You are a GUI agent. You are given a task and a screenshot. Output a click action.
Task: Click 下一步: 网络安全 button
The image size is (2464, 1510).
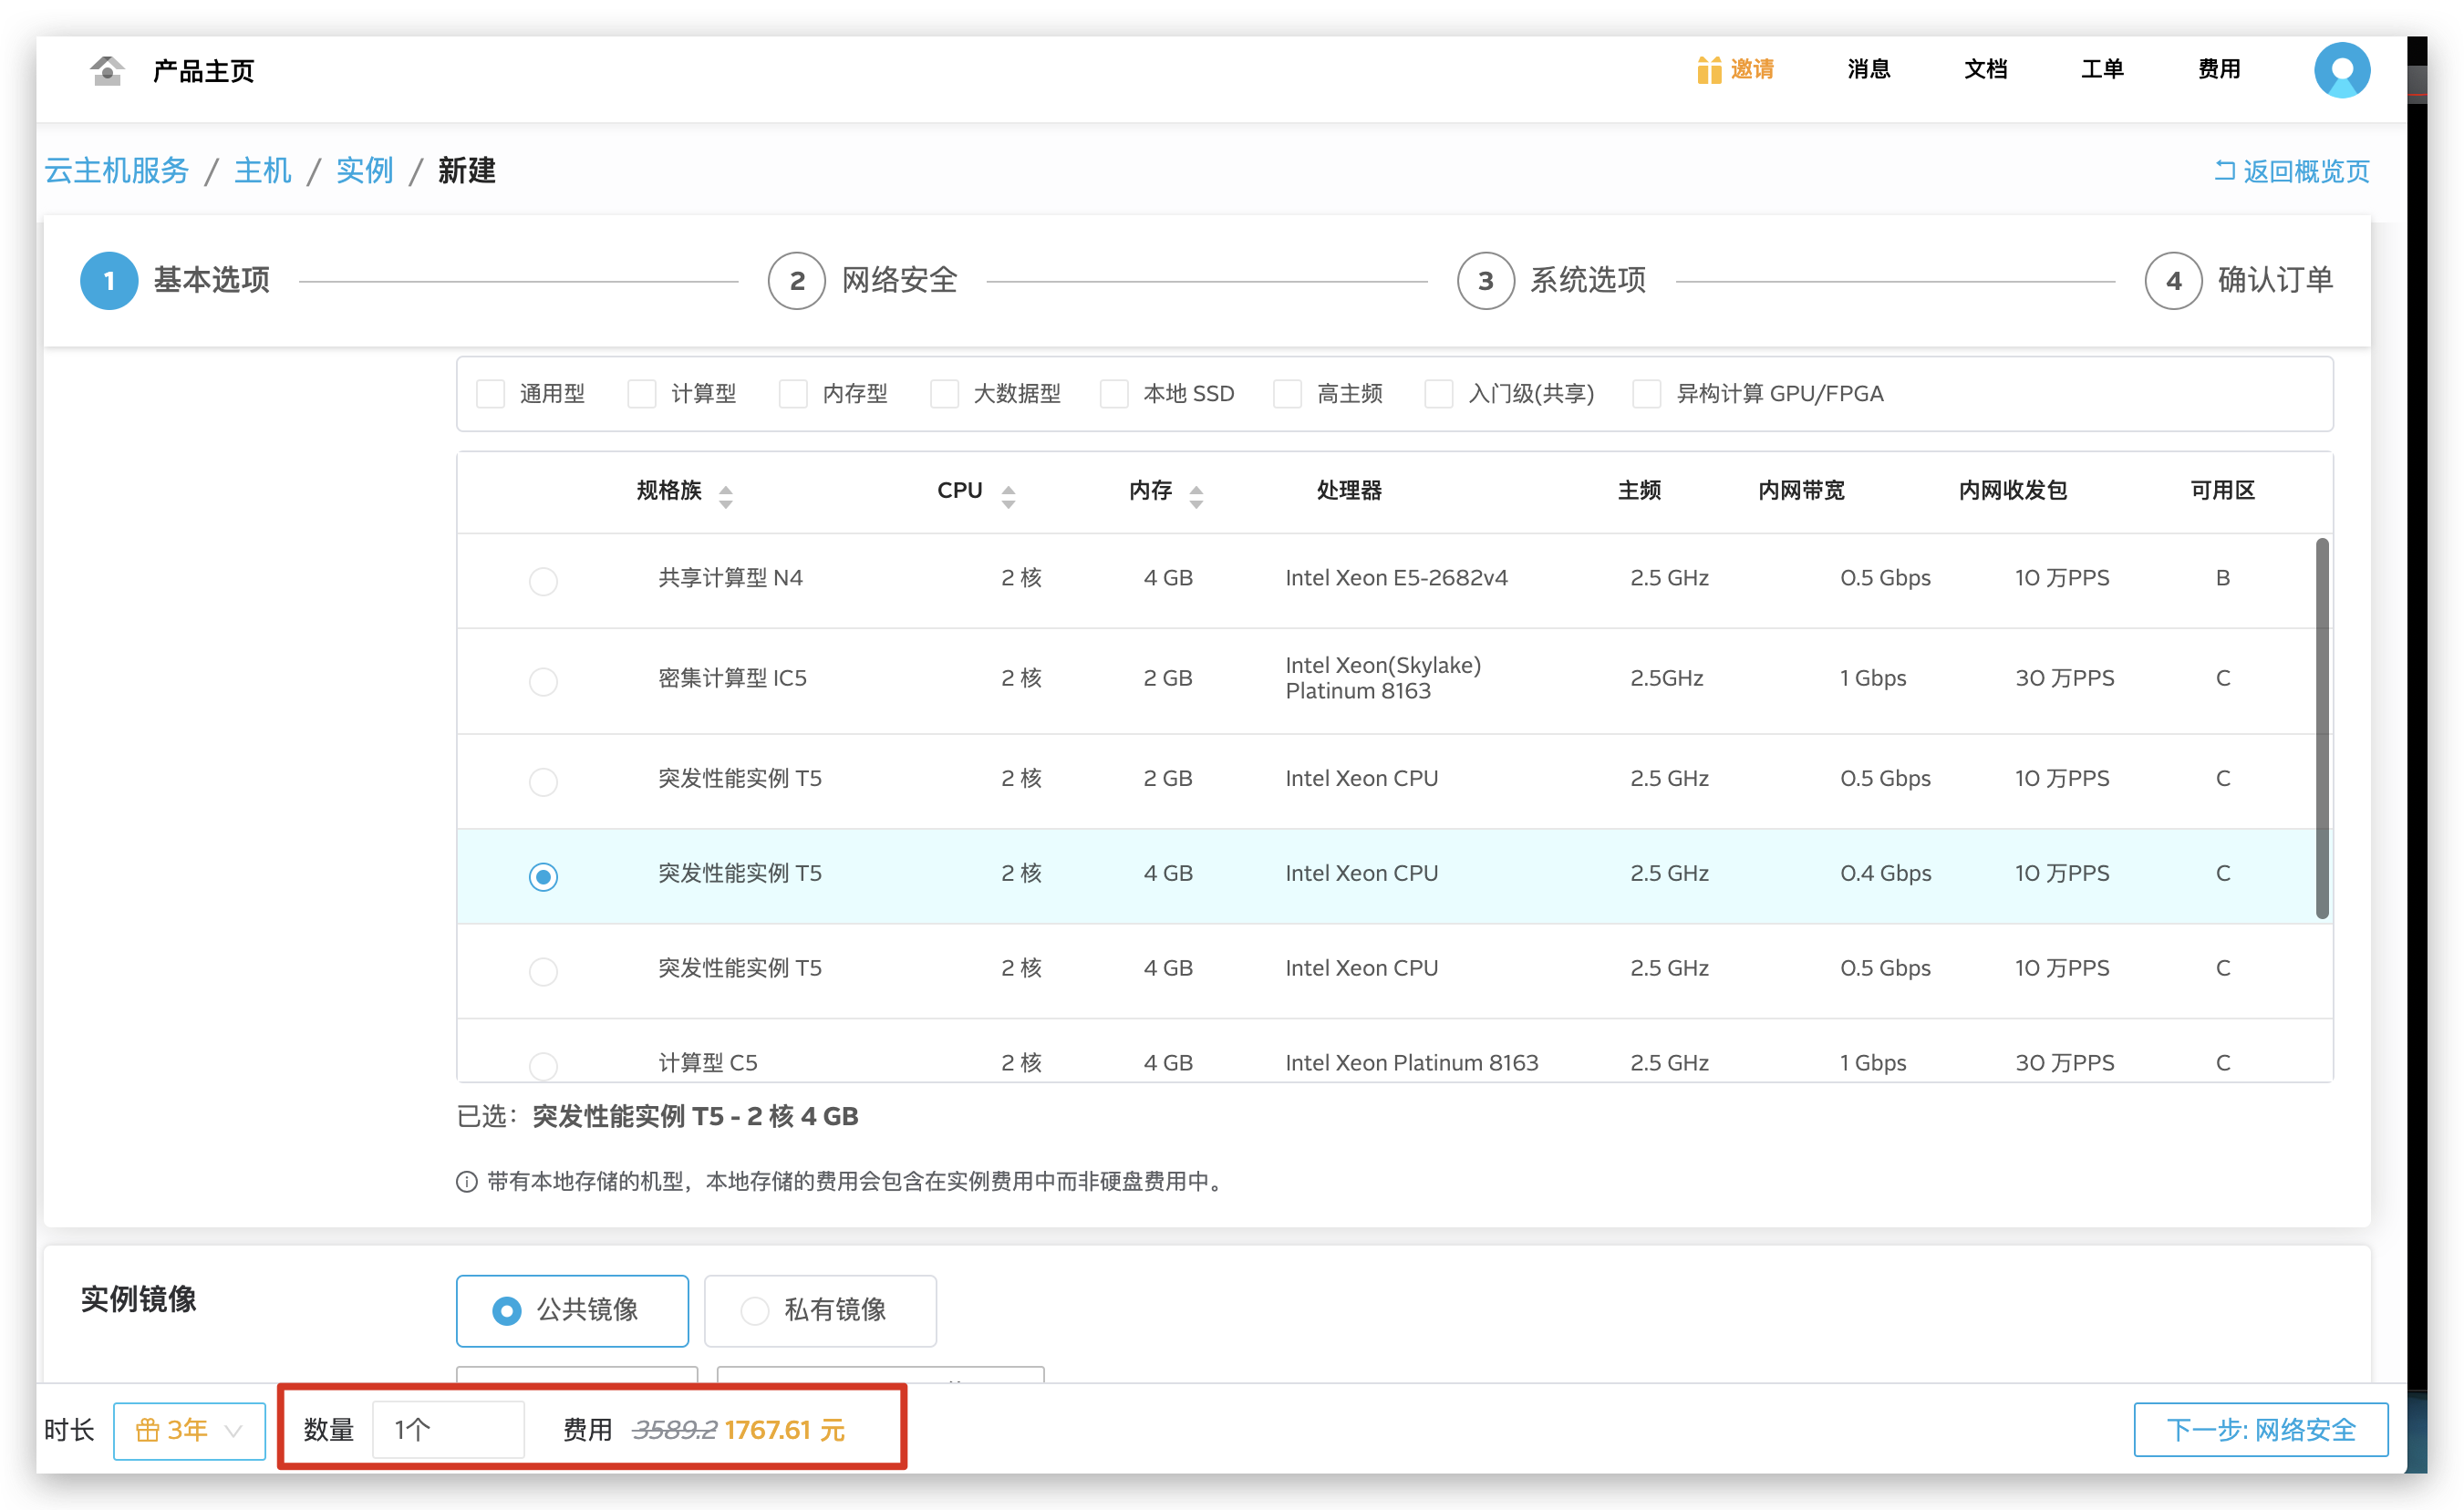[x=2260, y=1430]
